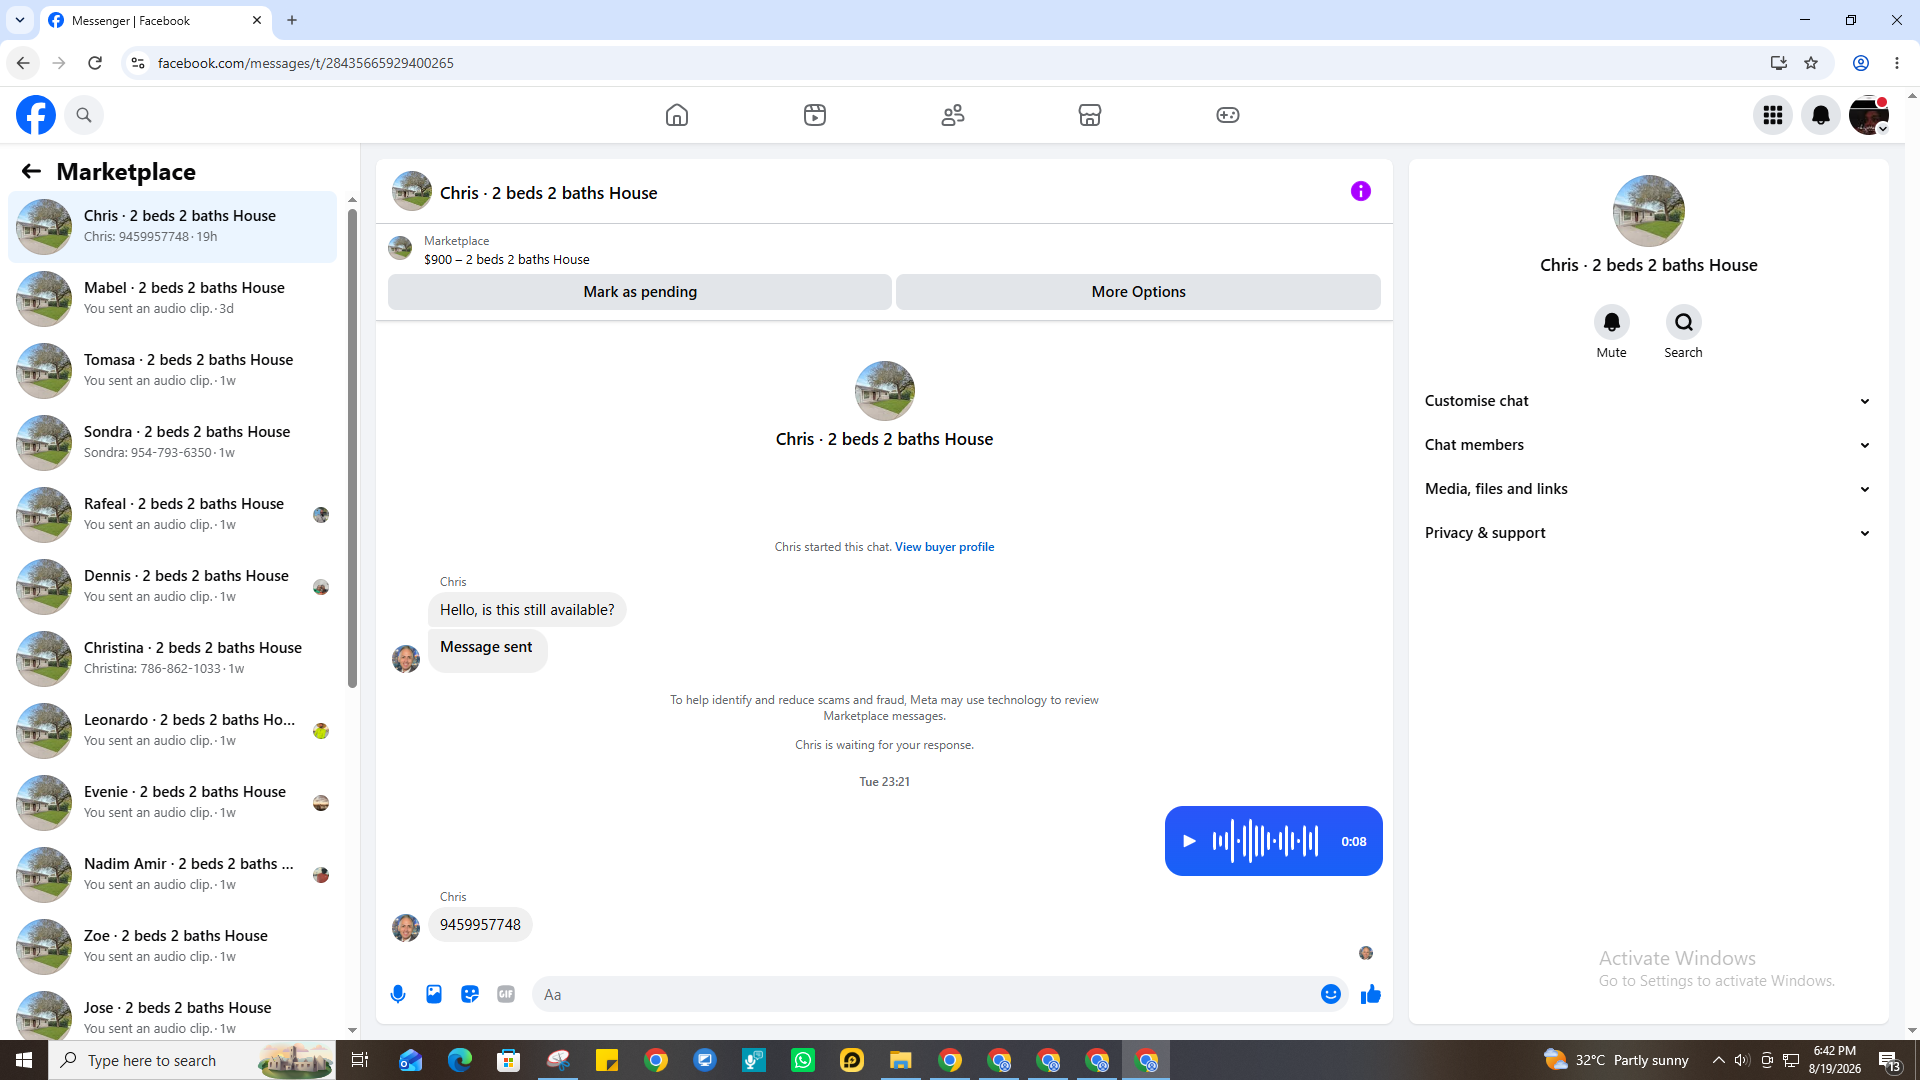Open Reels video icon in top navigation
Image resolution: width=1920 pixels, height=1080 pixels.
pyautogui.click(x=815, y=115)
